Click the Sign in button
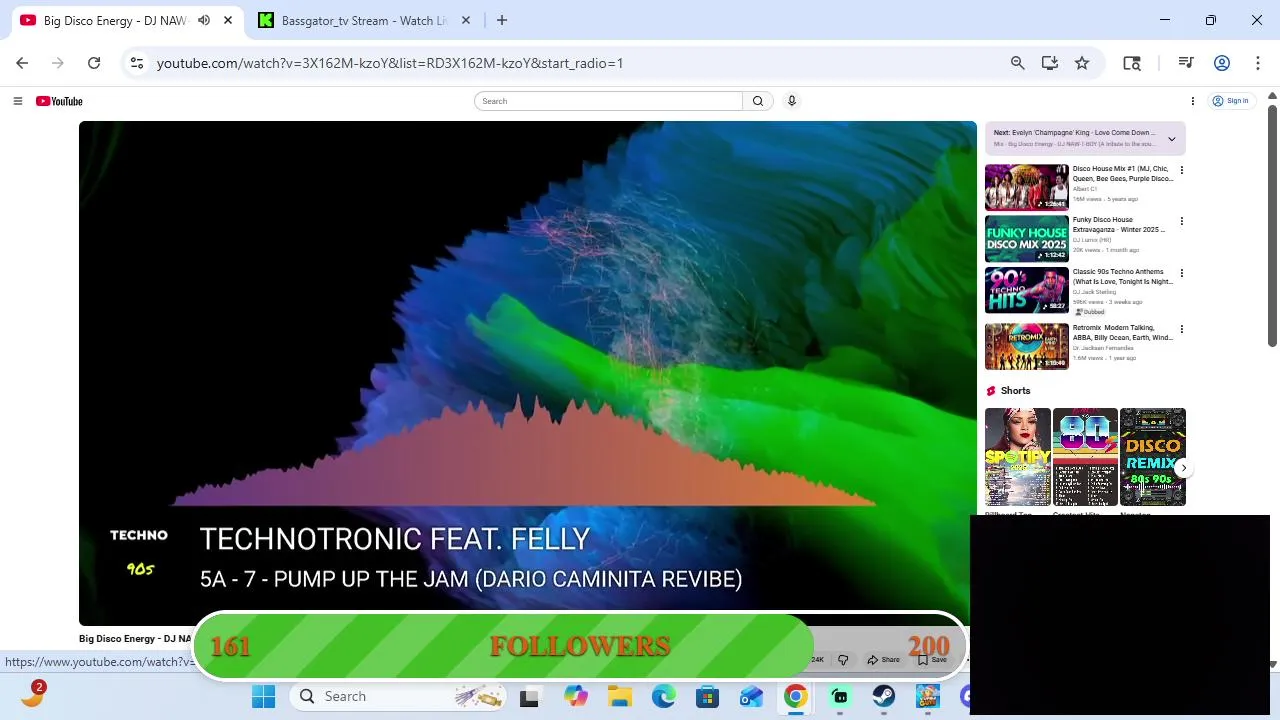Viewport: 1280px width, 720px height. tap(1230, 101)
